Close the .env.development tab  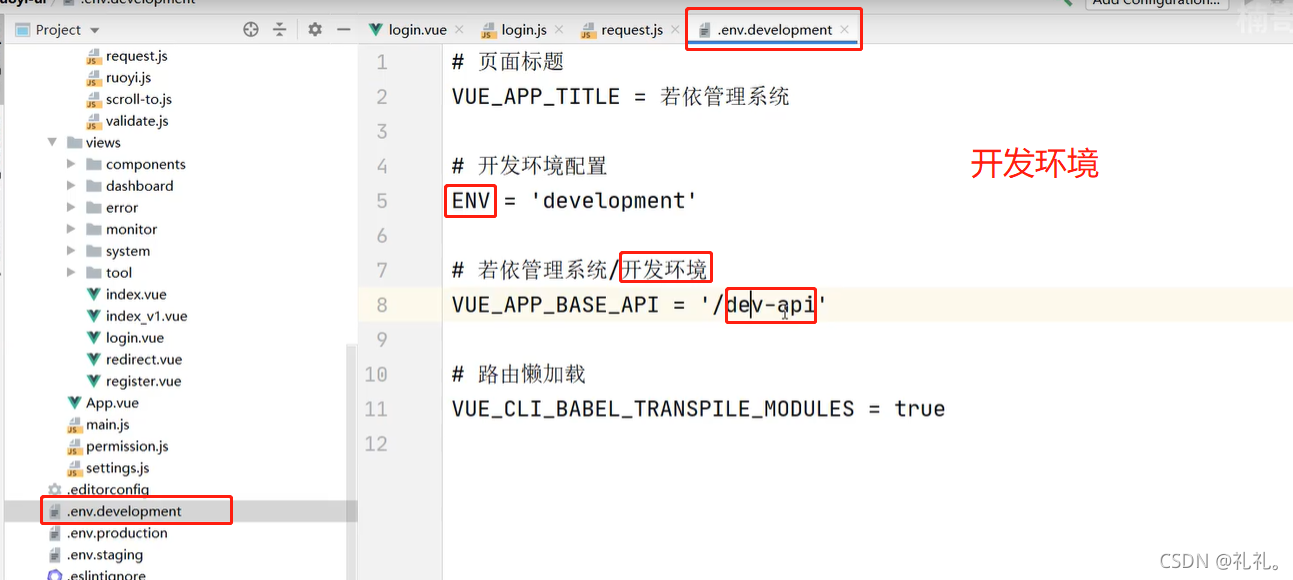click(844, 30)
